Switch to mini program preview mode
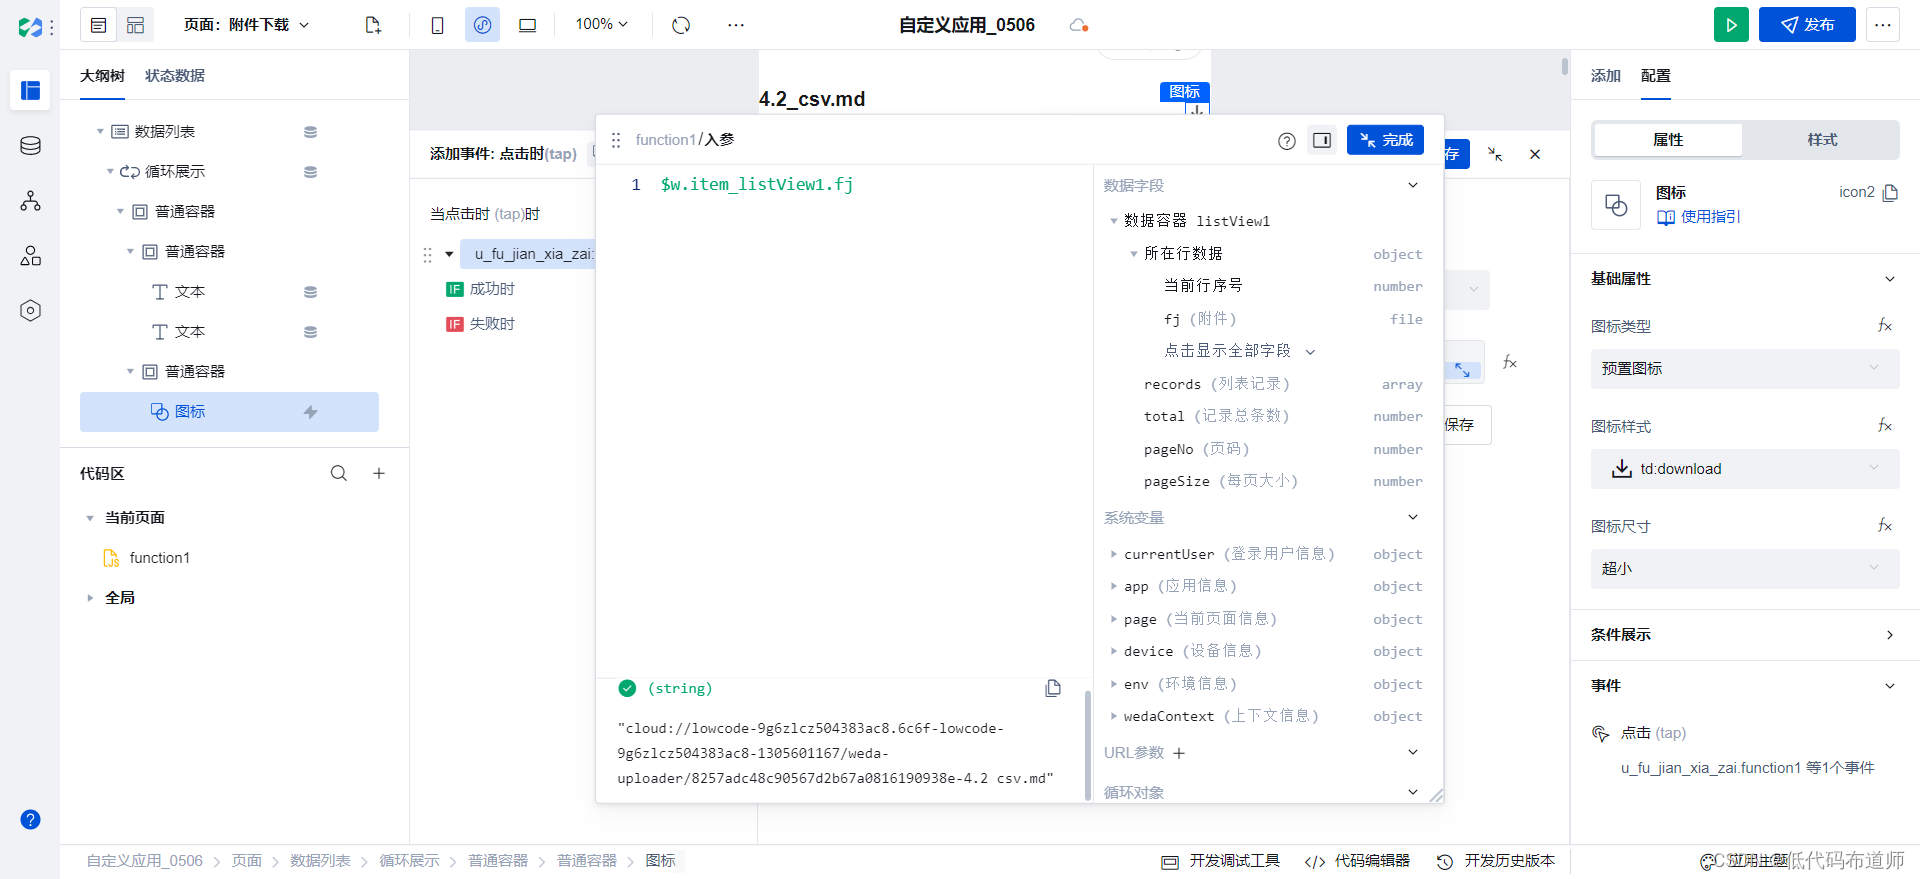This screenshot has height=879, width=1920. (482, 25)
